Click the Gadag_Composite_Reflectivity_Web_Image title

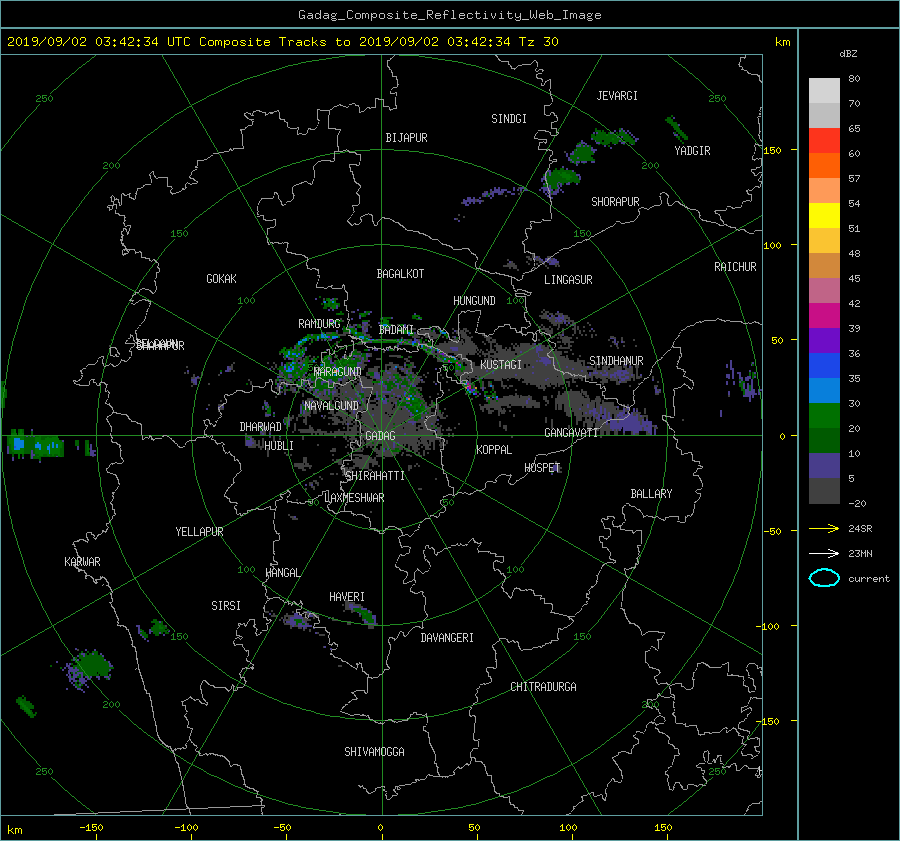point(449,15)
